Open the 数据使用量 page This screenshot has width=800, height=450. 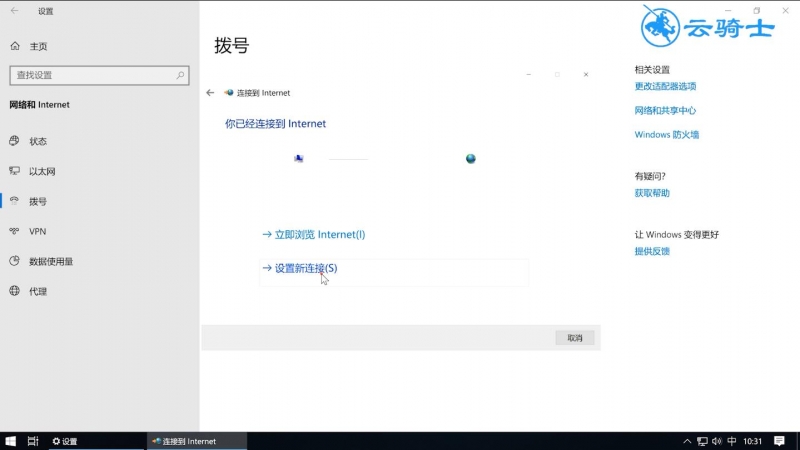click(x=99, y=261)
